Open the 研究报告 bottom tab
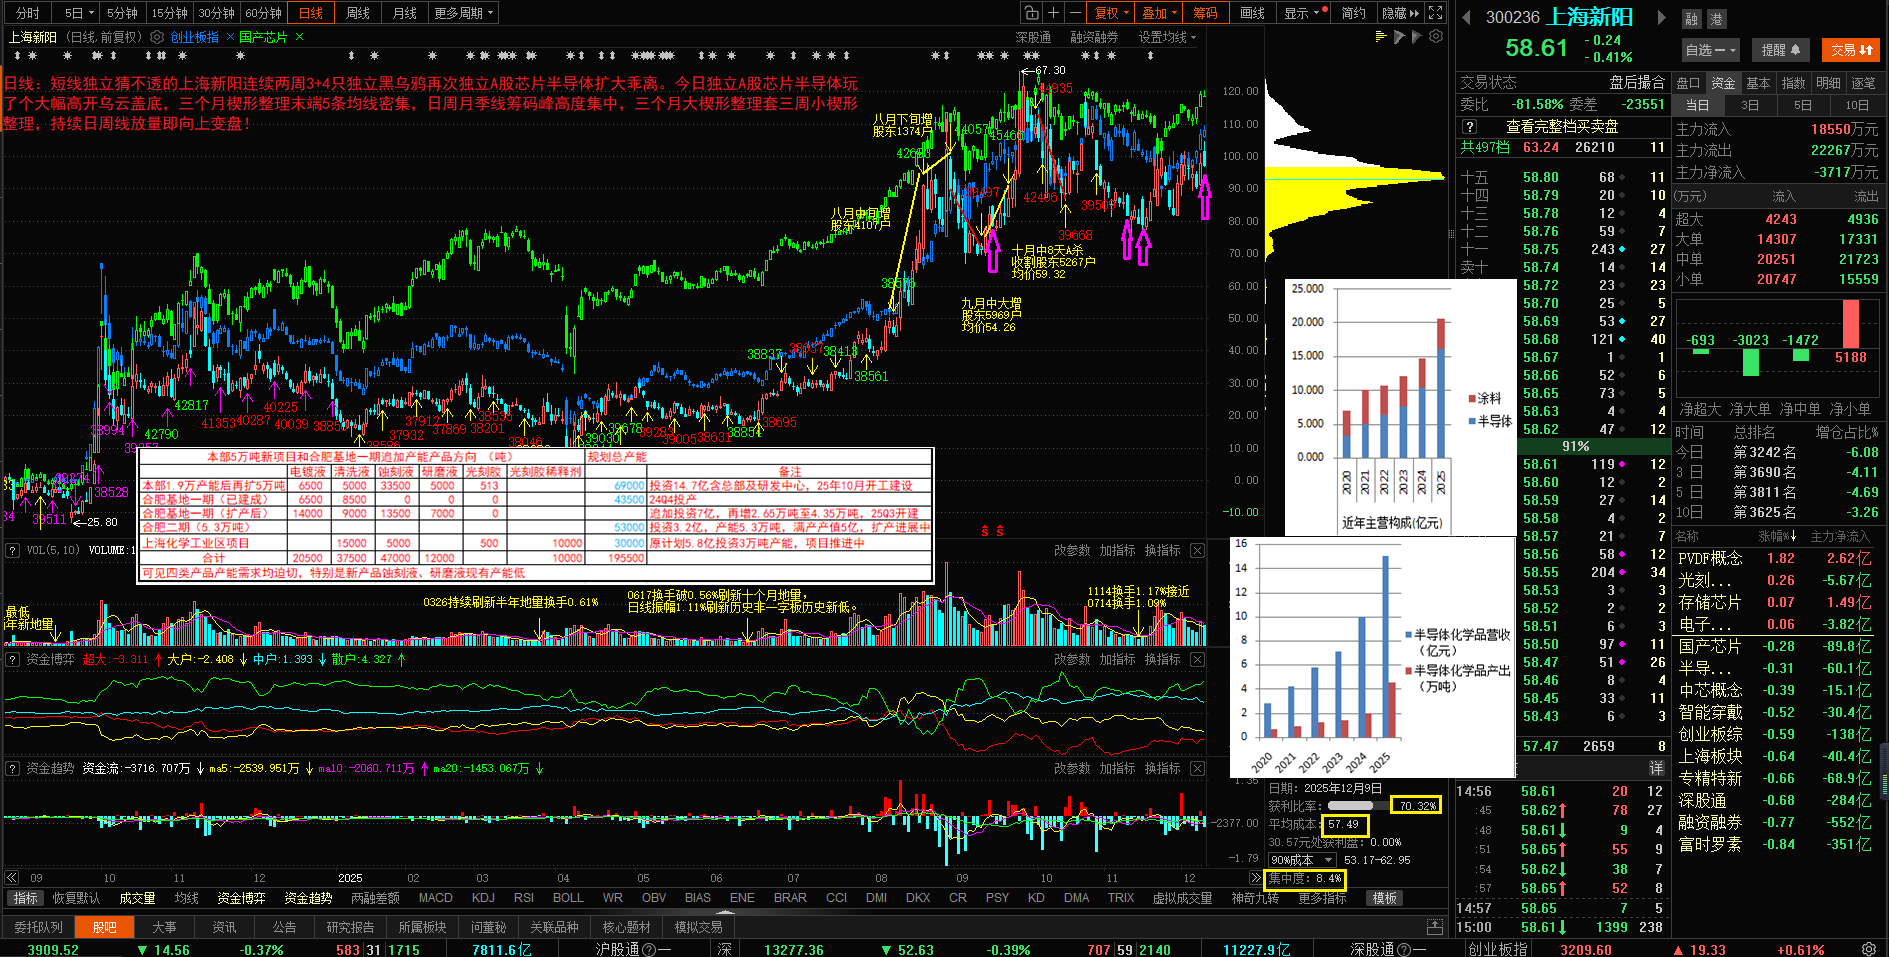 (350, 927)
